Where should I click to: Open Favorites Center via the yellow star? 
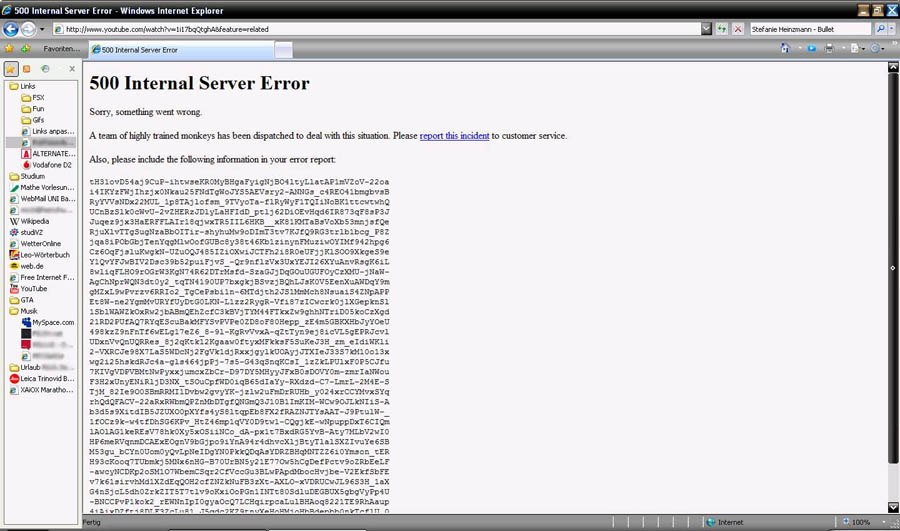[9, 49]
